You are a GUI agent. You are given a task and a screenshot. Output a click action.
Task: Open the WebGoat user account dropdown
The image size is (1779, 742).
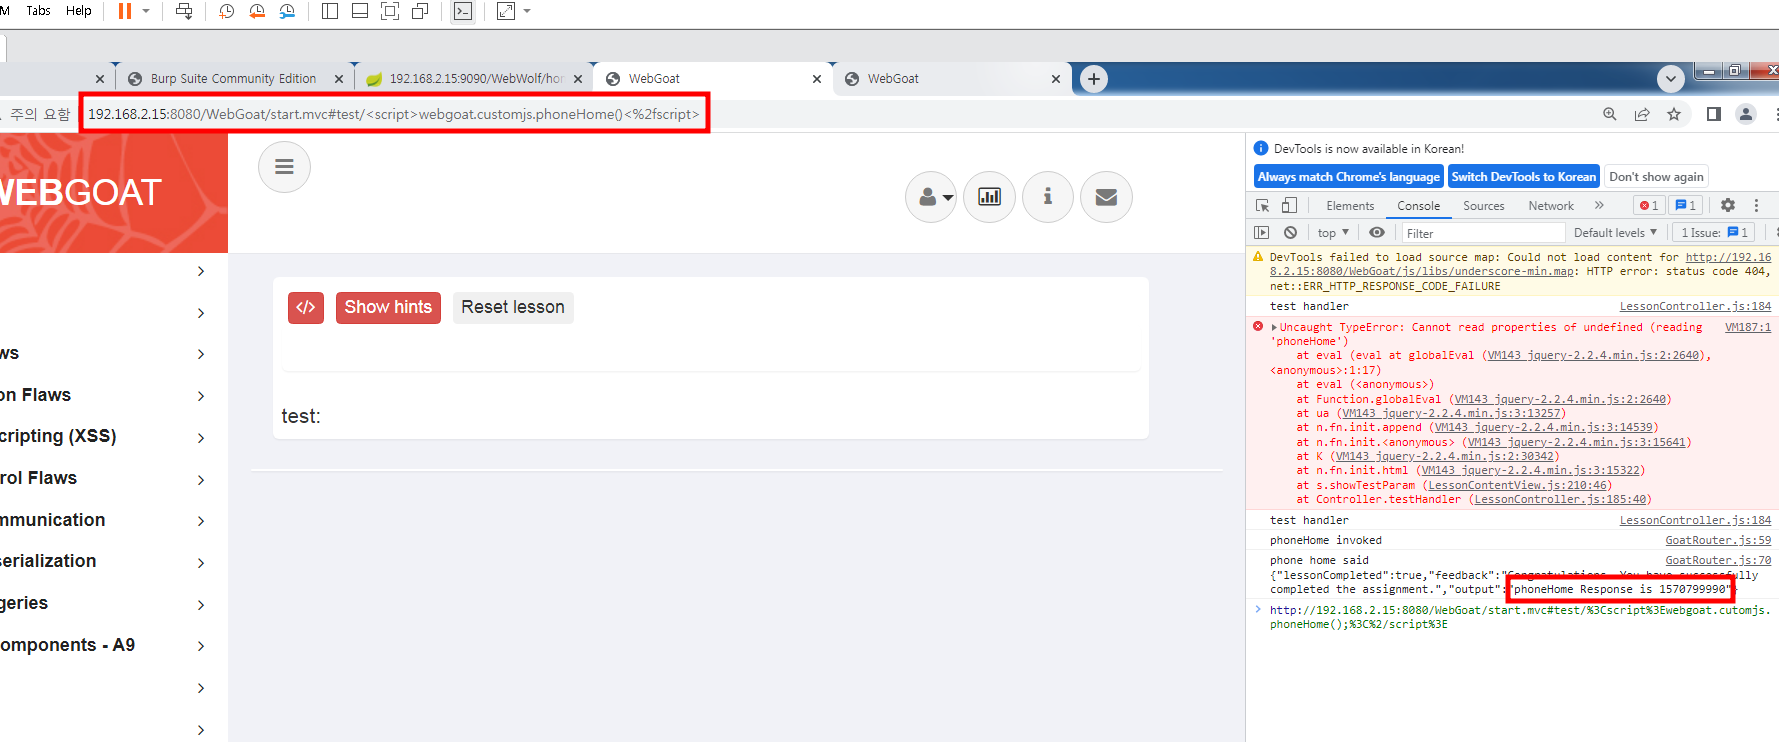(931, 197)
